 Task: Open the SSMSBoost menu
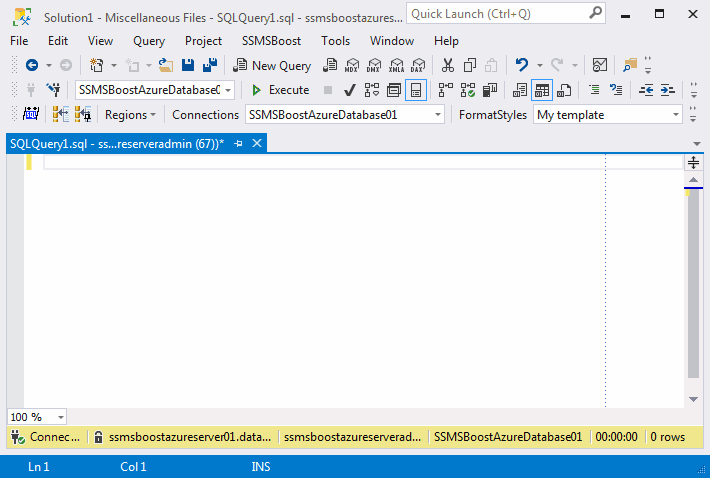(271, 41)
